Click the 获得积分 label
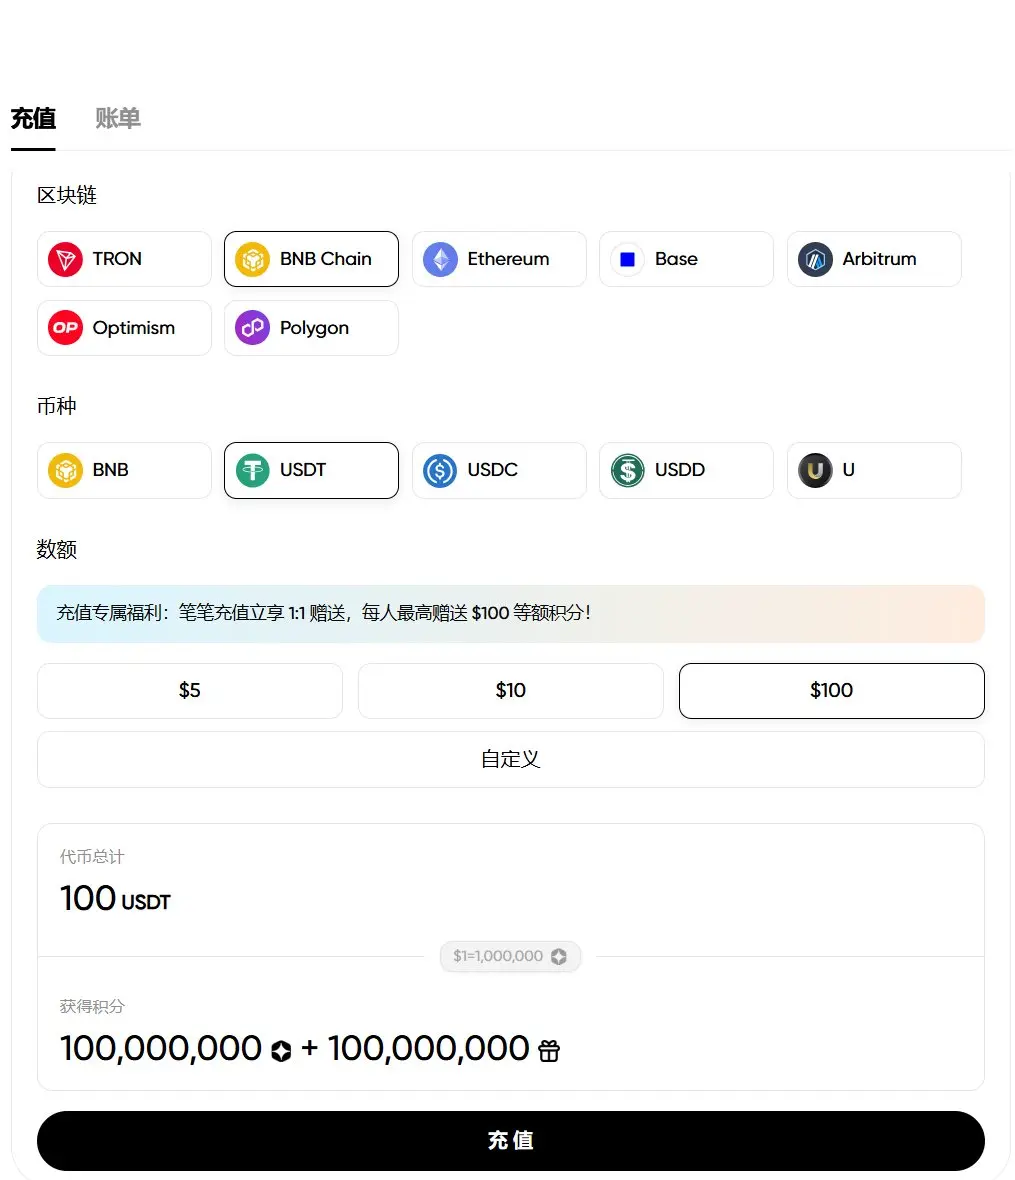Screen dimensions: 1015x1180 coord(92,1006)
